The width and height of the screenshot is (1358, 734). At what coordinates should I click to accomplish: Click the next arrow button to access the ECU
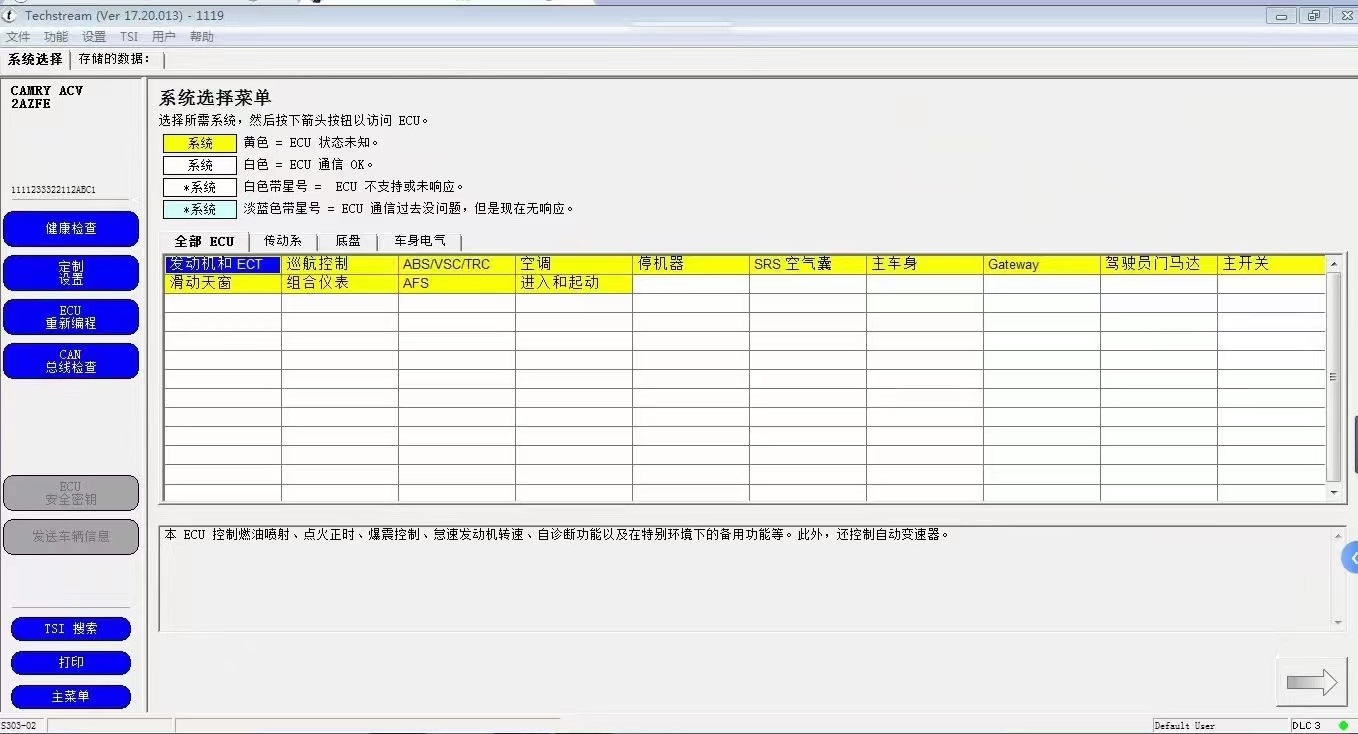point(1311,681)
